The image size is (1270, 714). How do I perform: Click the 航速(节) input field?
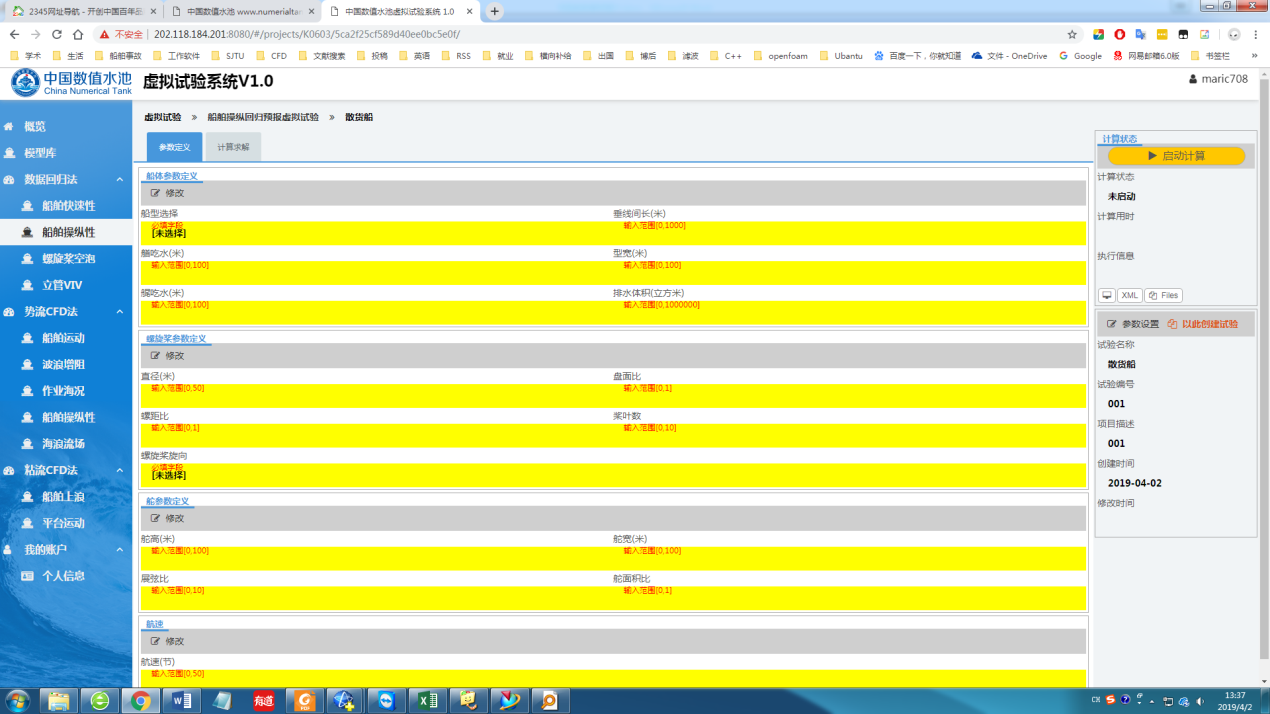pyautogui.click(x=612, y=679)
